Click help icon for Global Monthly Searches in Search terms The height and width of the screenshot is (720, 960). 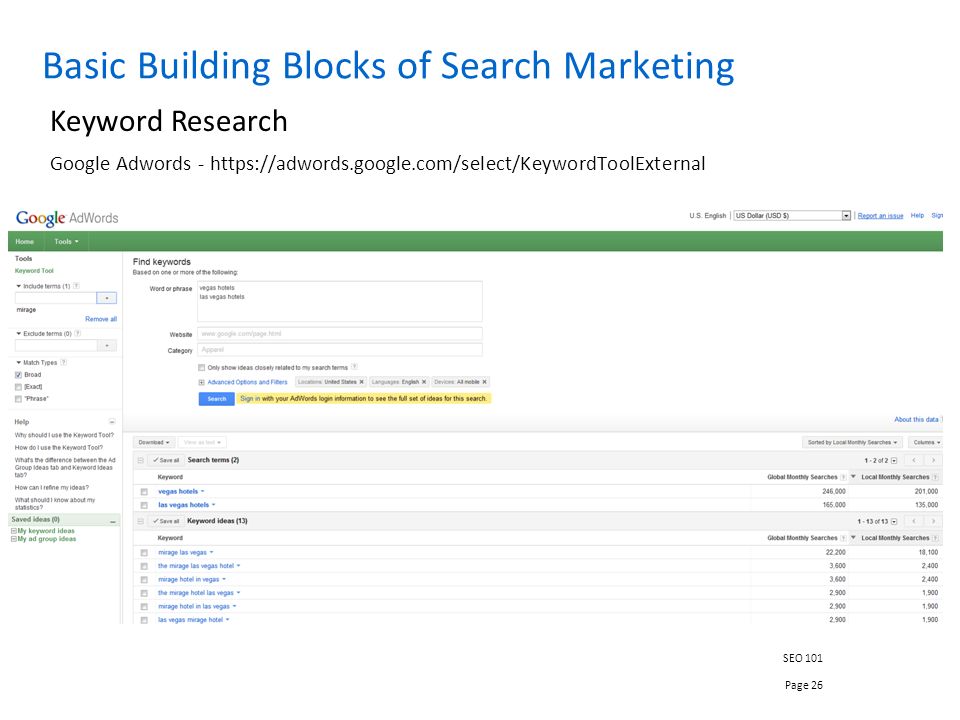tap(843, 477)
